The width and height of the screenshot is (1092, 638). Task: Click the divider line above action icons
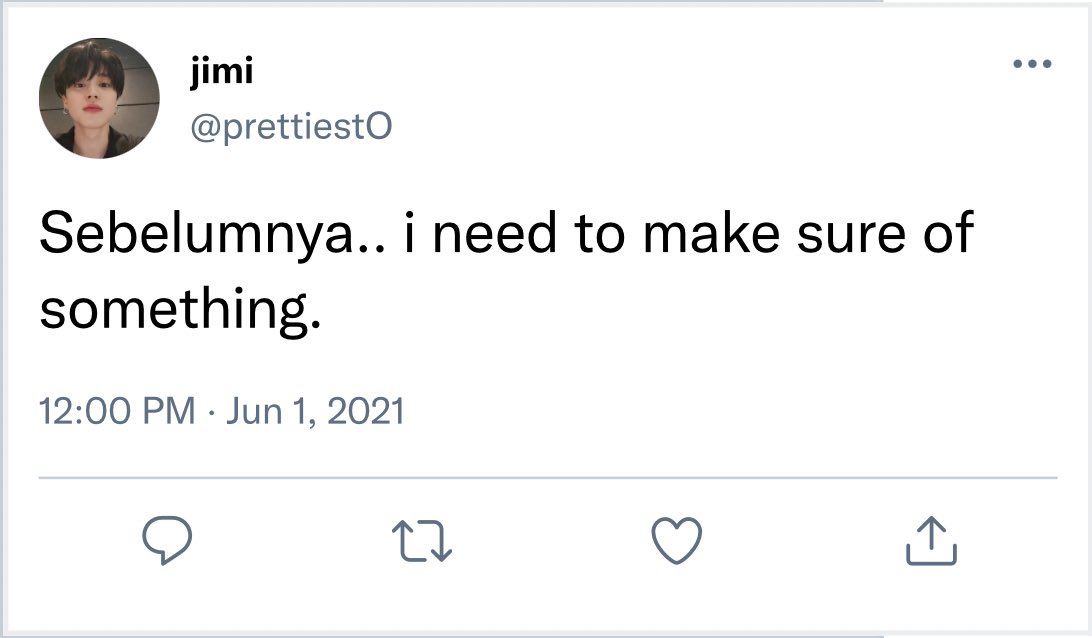[x=547, y=478]
